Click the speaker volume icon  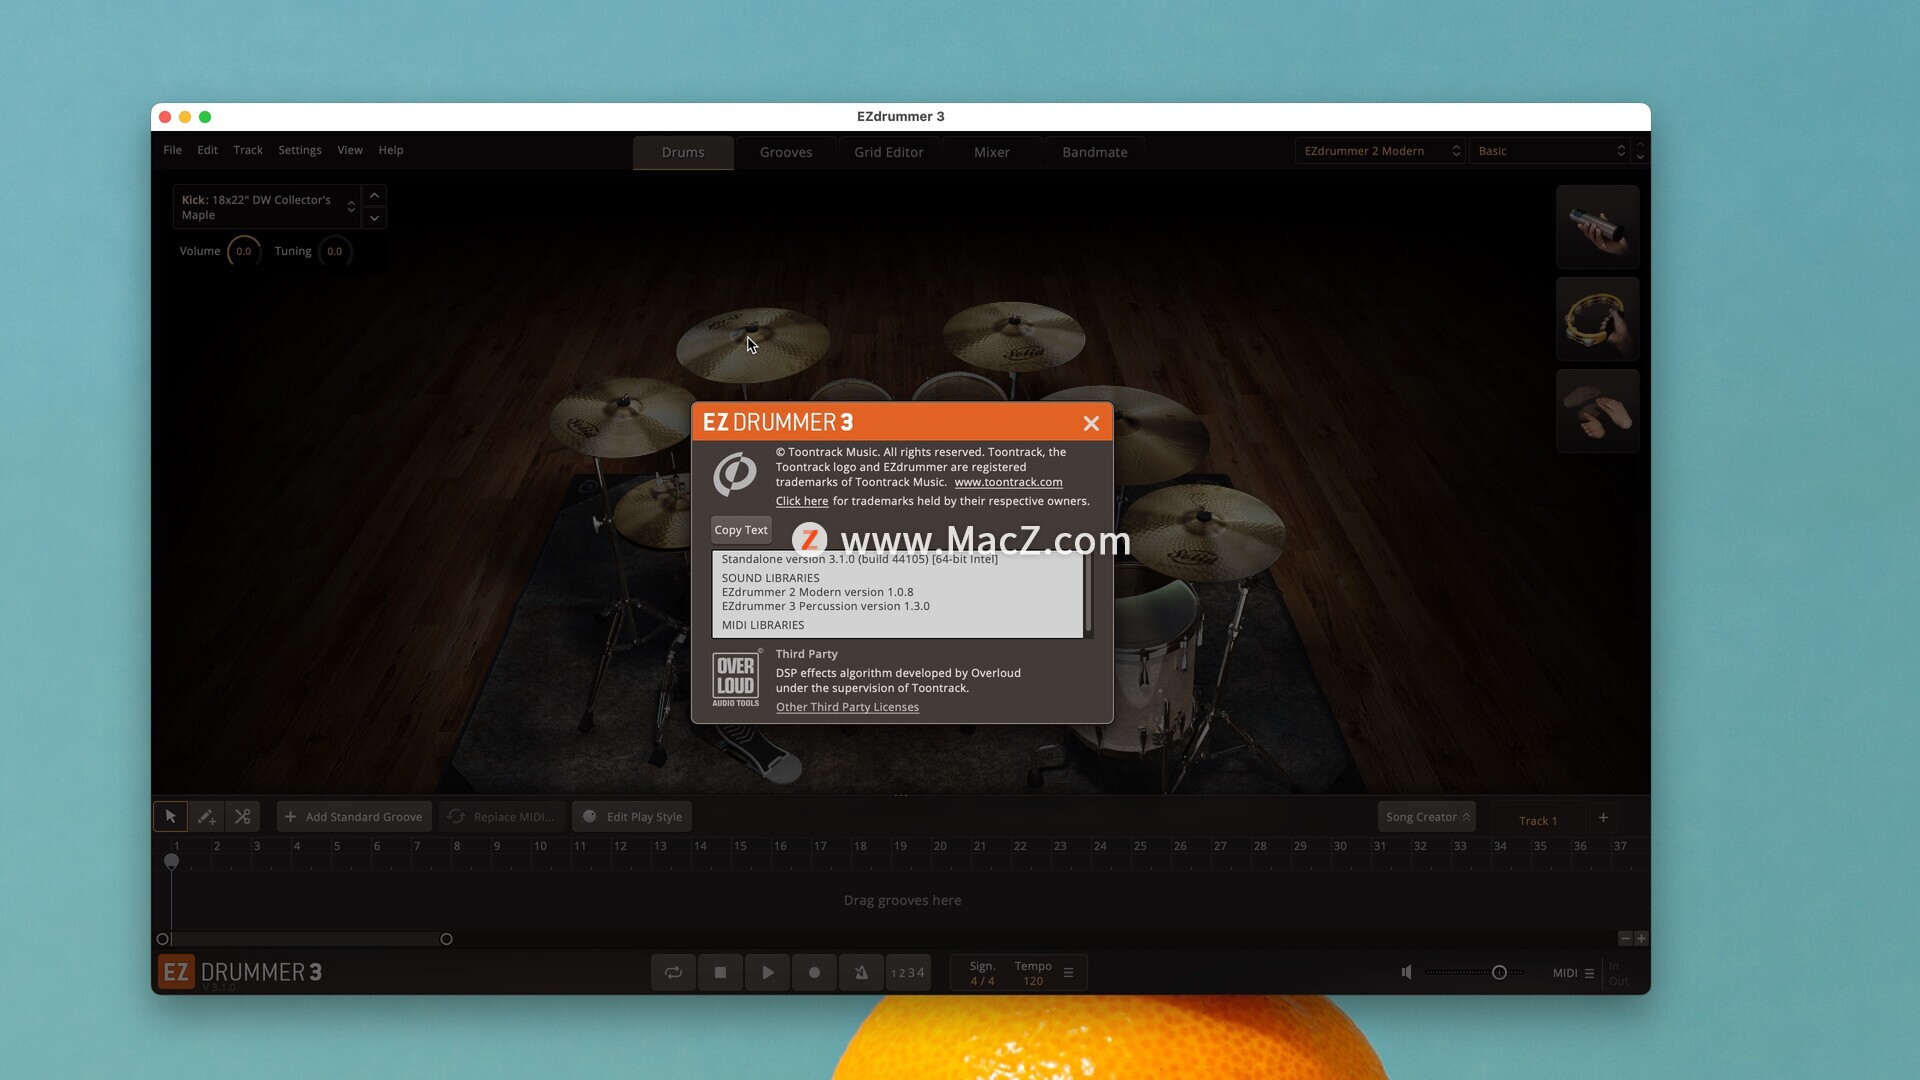pos(1406,972)
